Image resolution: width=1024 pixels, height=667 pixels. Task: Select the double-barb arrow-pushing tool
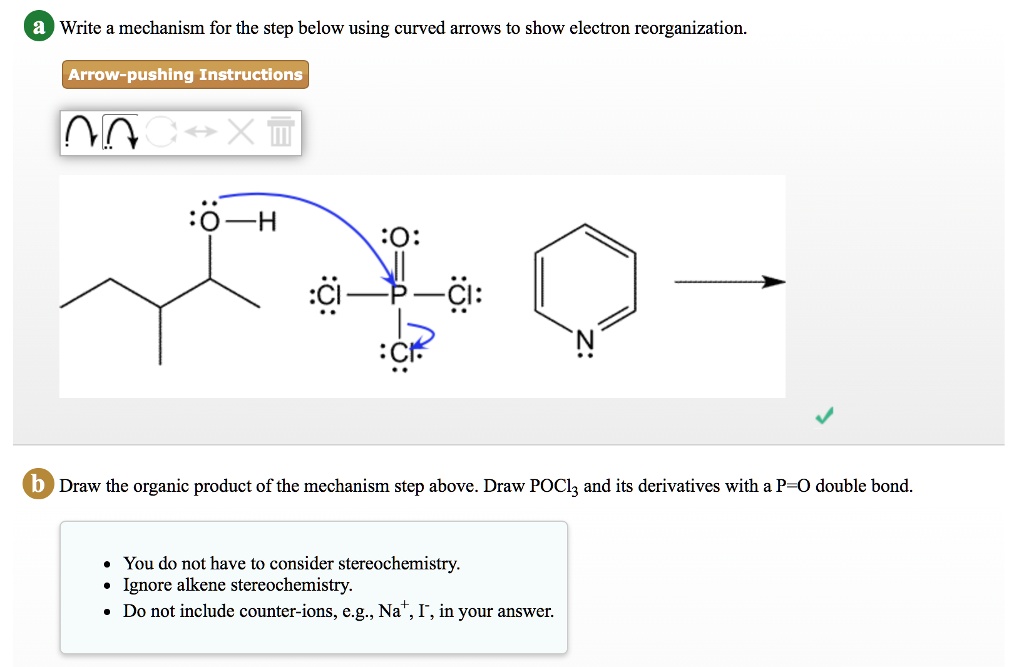pyautogui.click(x=120, y=131)
